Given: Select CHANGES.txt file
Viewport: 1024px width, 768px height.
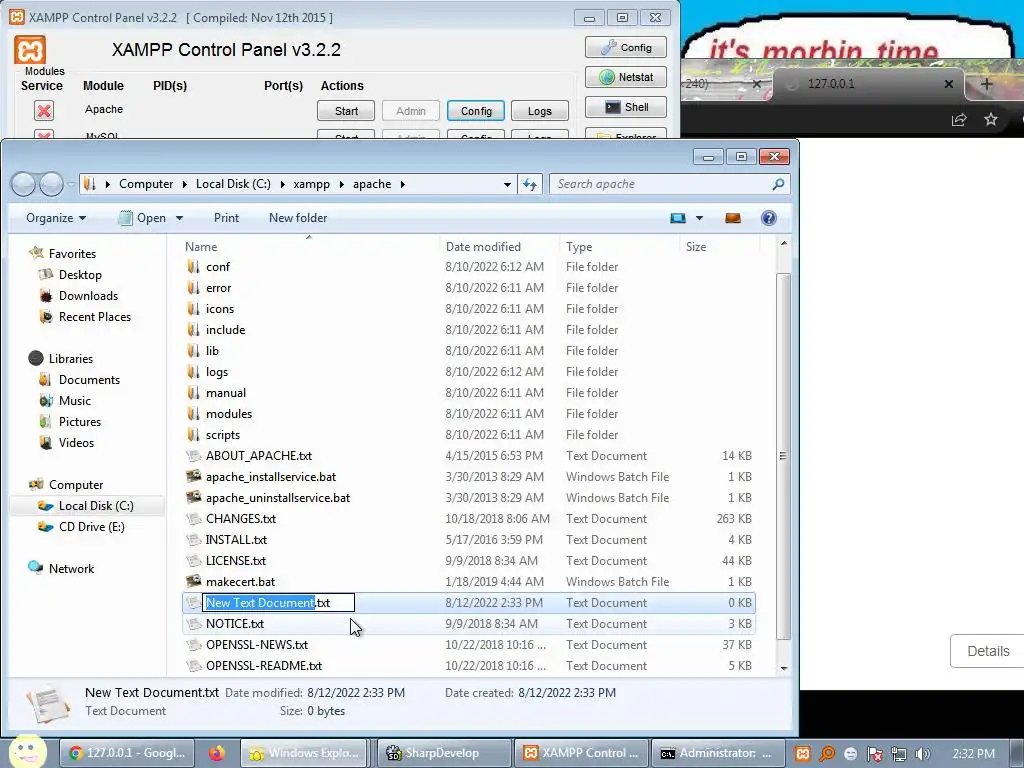Looking at the screenshot, I should (240, 519).
